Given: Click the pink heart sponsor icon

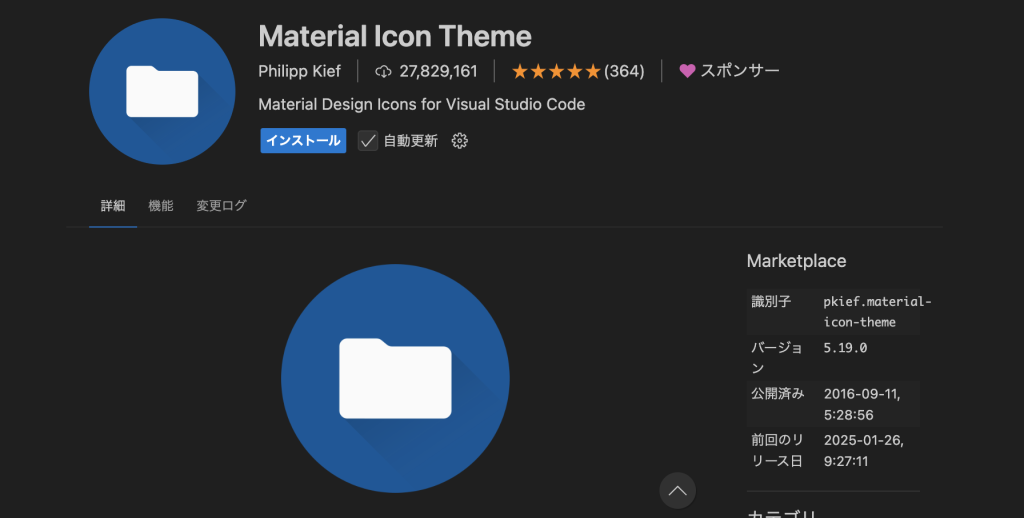Looking at the screenshot, I should pyautogui.click(x=687, y=71).
